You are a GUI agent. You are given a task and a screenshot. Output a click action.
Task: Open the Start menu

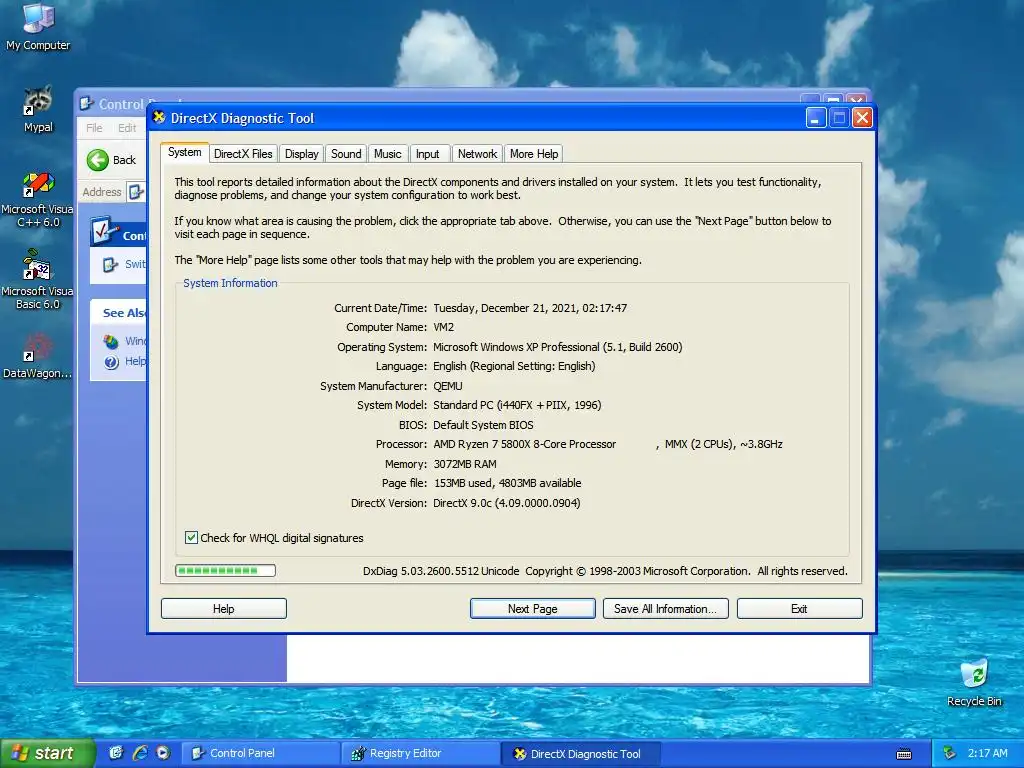point(48,754)
